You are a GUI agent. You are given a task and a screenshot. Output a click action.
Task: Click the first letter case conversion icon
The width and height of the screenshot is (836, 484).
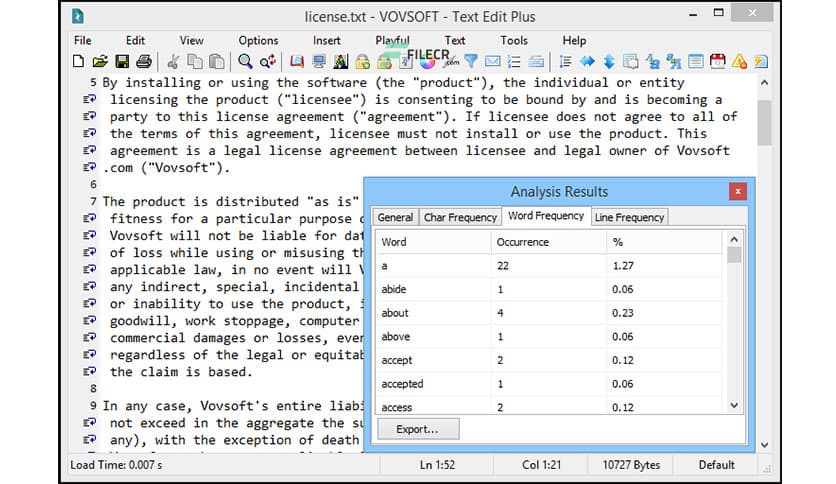(653, 62)
